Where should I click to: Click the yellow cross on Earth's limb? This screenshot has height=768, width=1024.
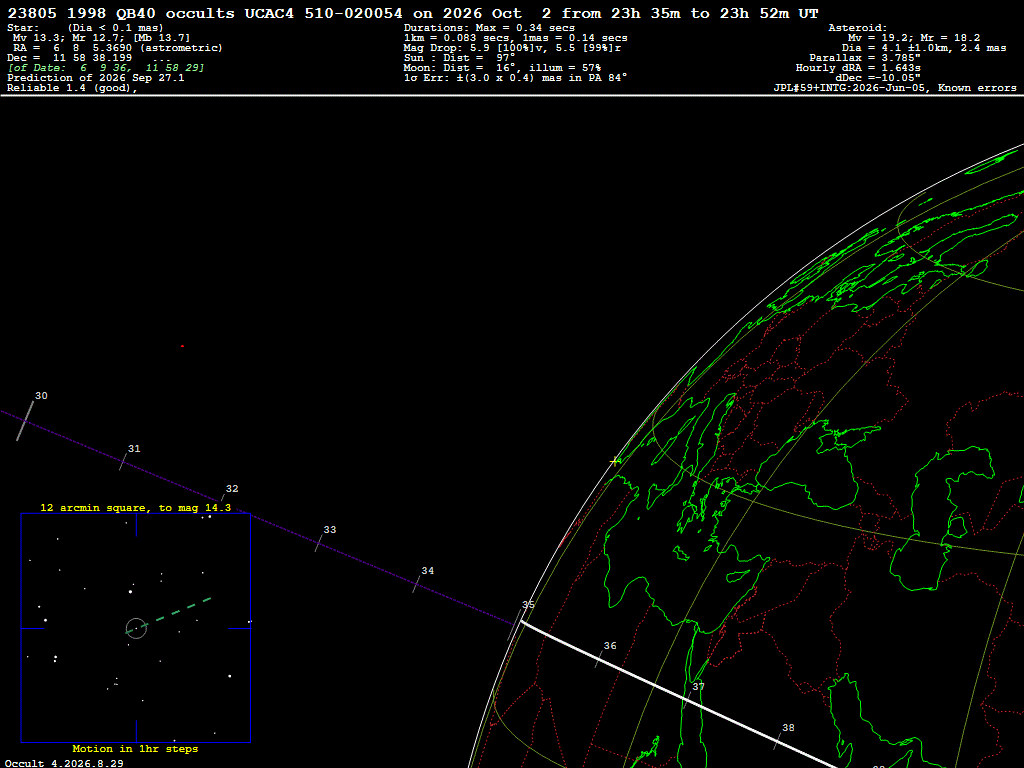click(x=615, y=461)
